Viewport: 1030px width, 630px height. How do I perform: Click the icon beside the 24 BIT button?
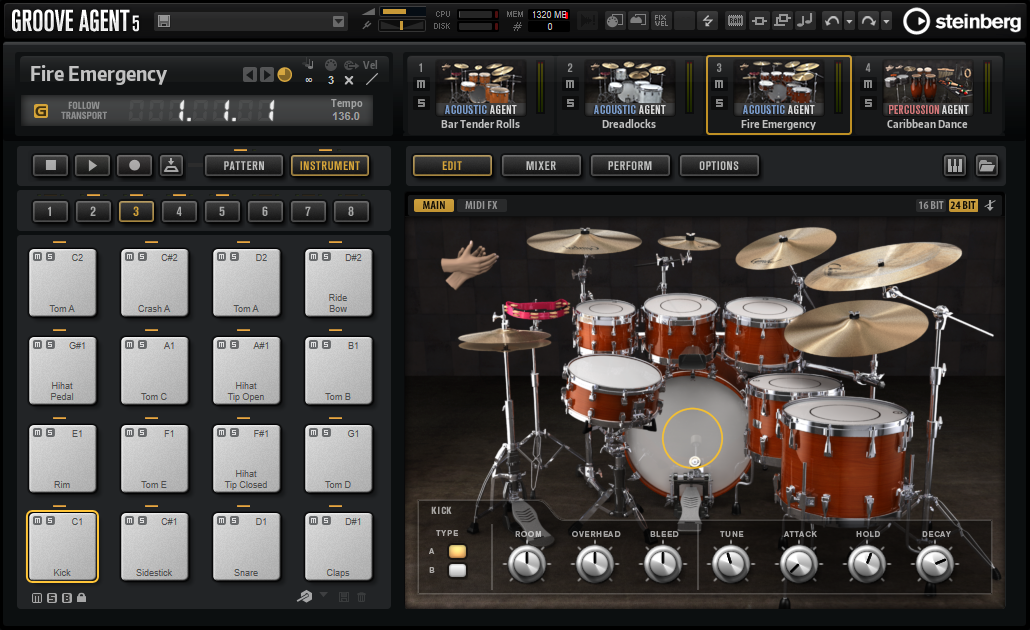[990, 206]
